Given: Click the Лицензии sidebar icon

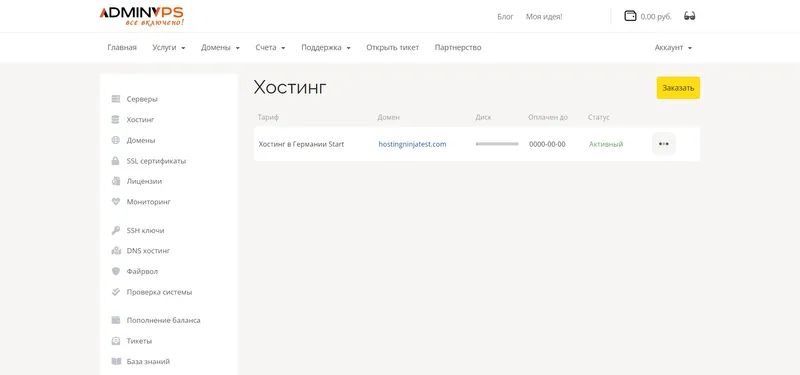Looking at the screenshot, I should coord(116,181).
